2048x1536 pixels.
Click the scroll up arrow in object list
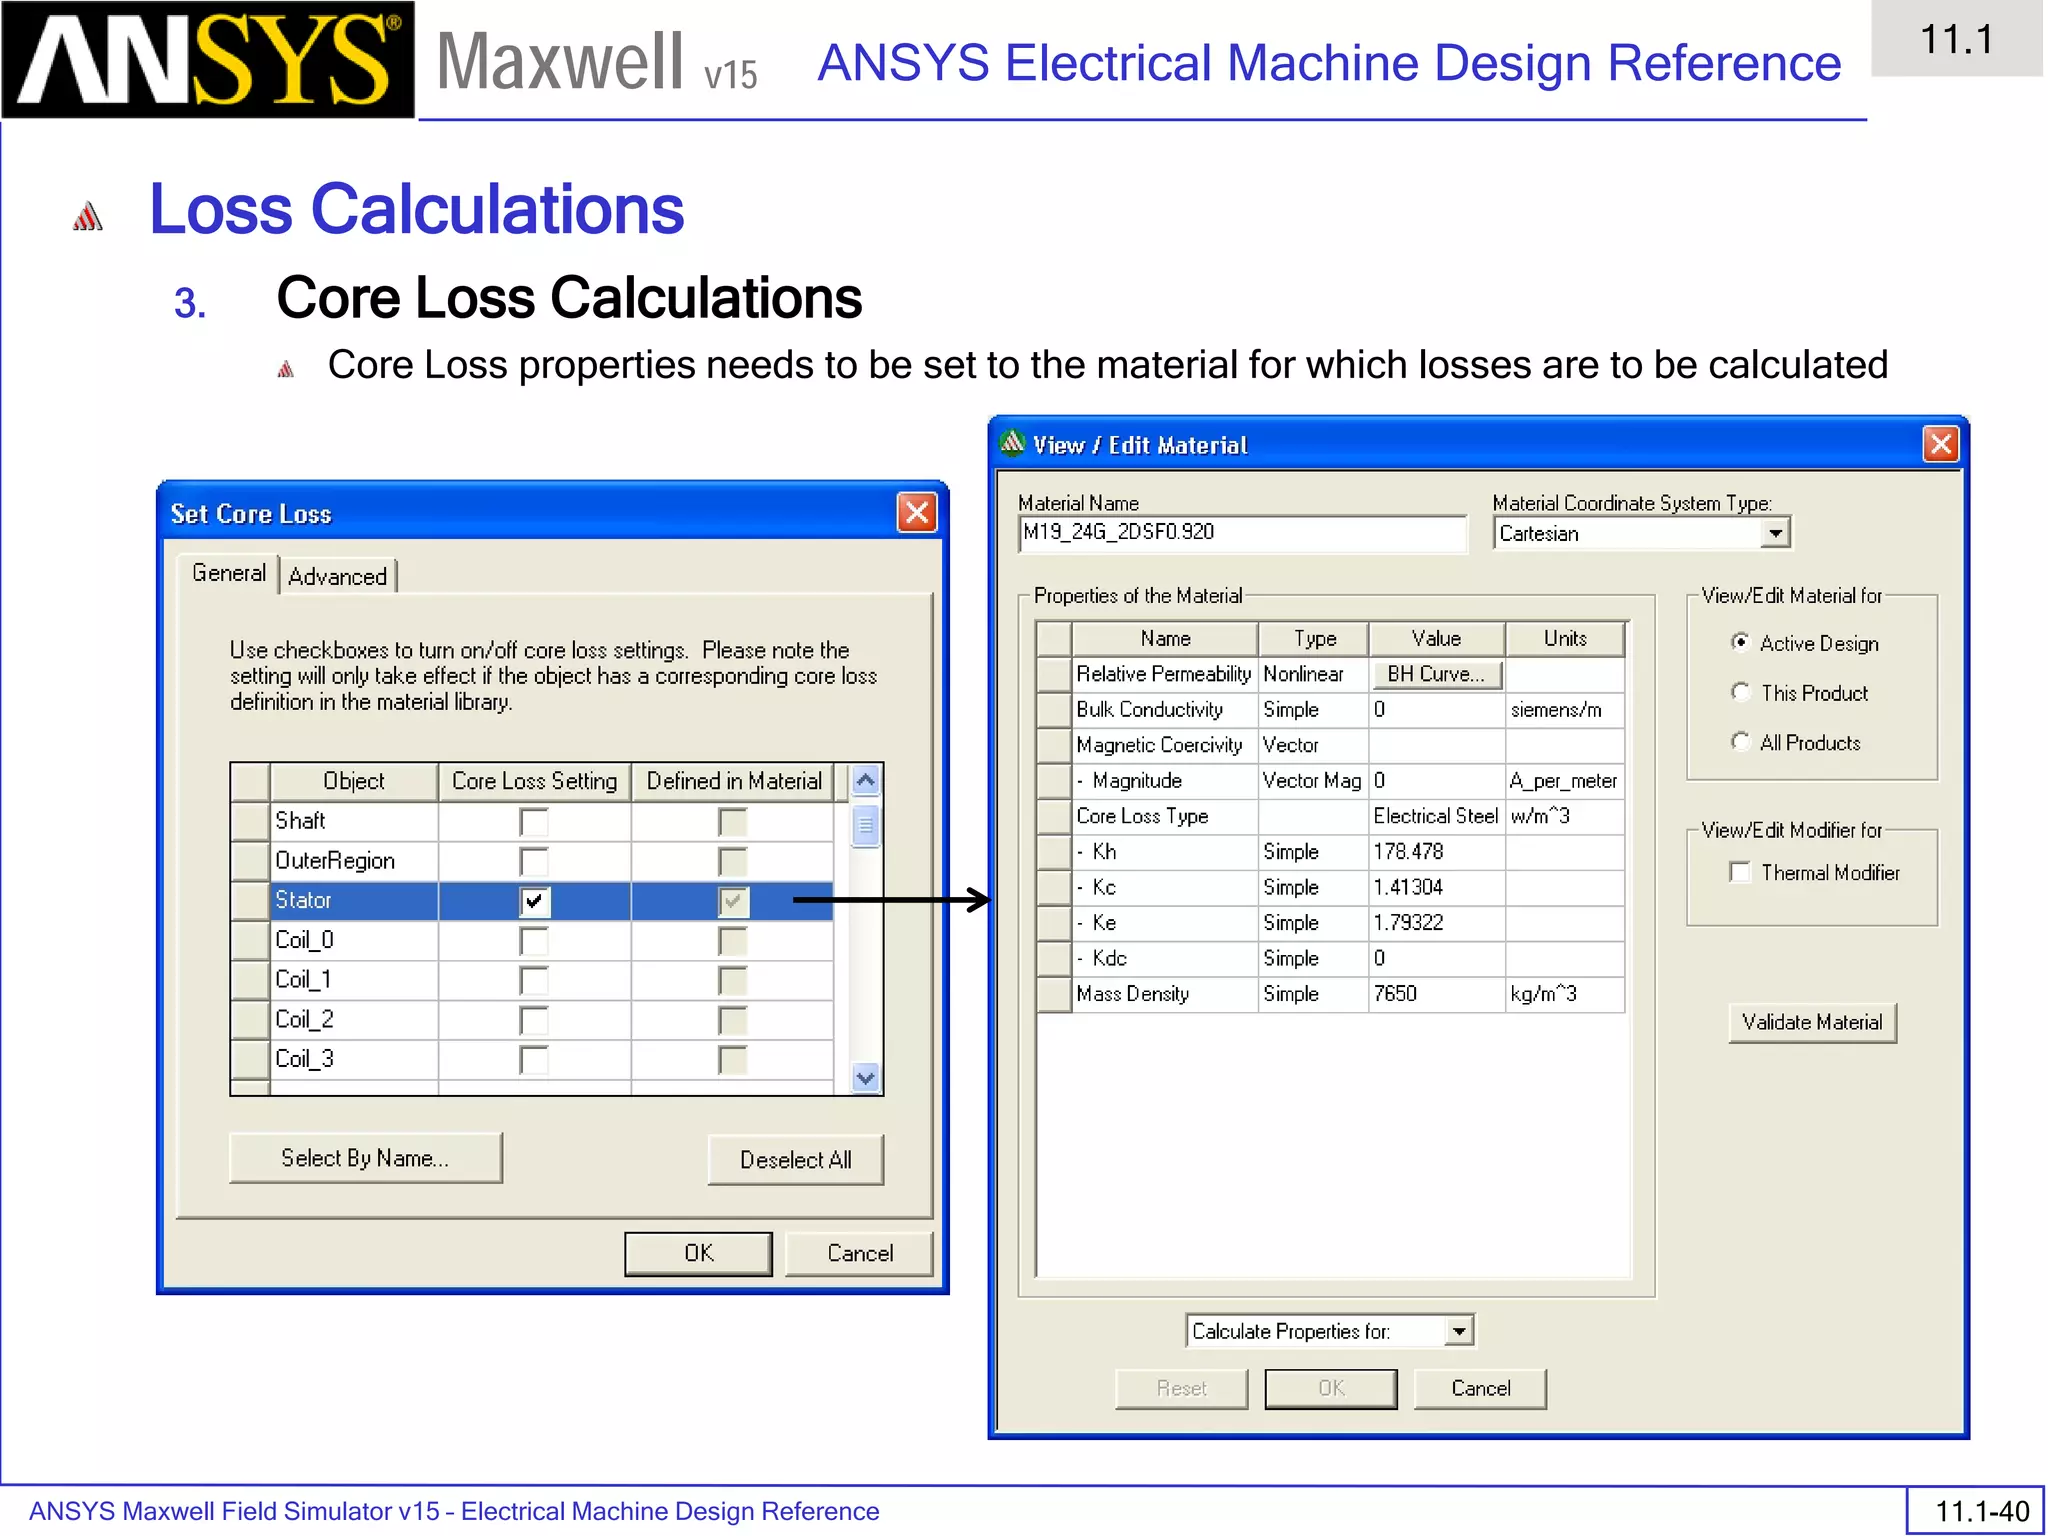866,780
